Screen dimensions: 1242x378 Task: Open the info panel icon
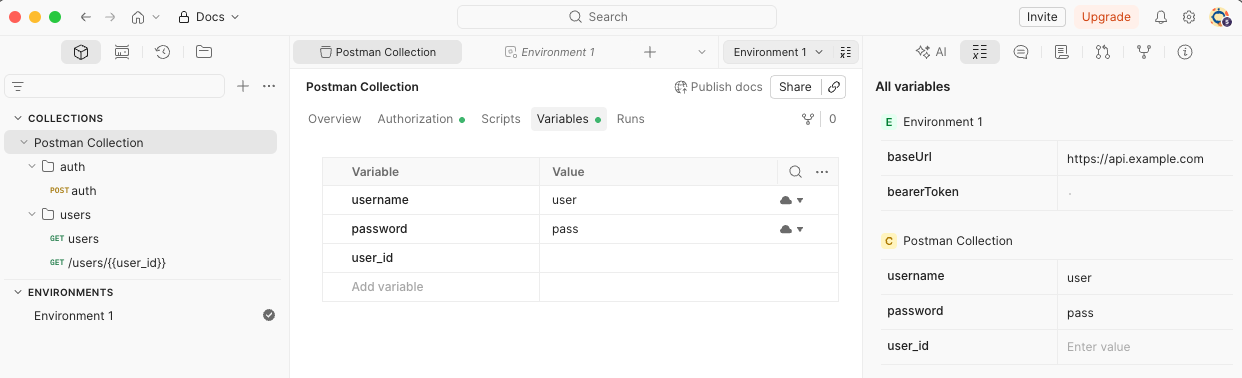1185,52
